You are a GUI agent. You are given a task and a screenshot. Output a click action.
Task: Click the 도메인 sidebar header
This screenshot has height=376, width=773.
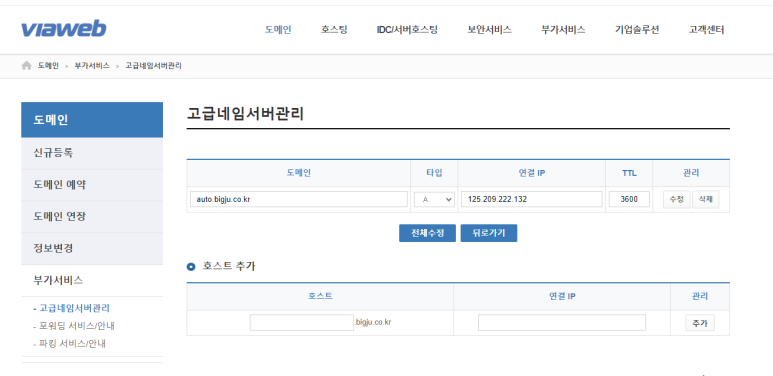[x=92, y=120]
